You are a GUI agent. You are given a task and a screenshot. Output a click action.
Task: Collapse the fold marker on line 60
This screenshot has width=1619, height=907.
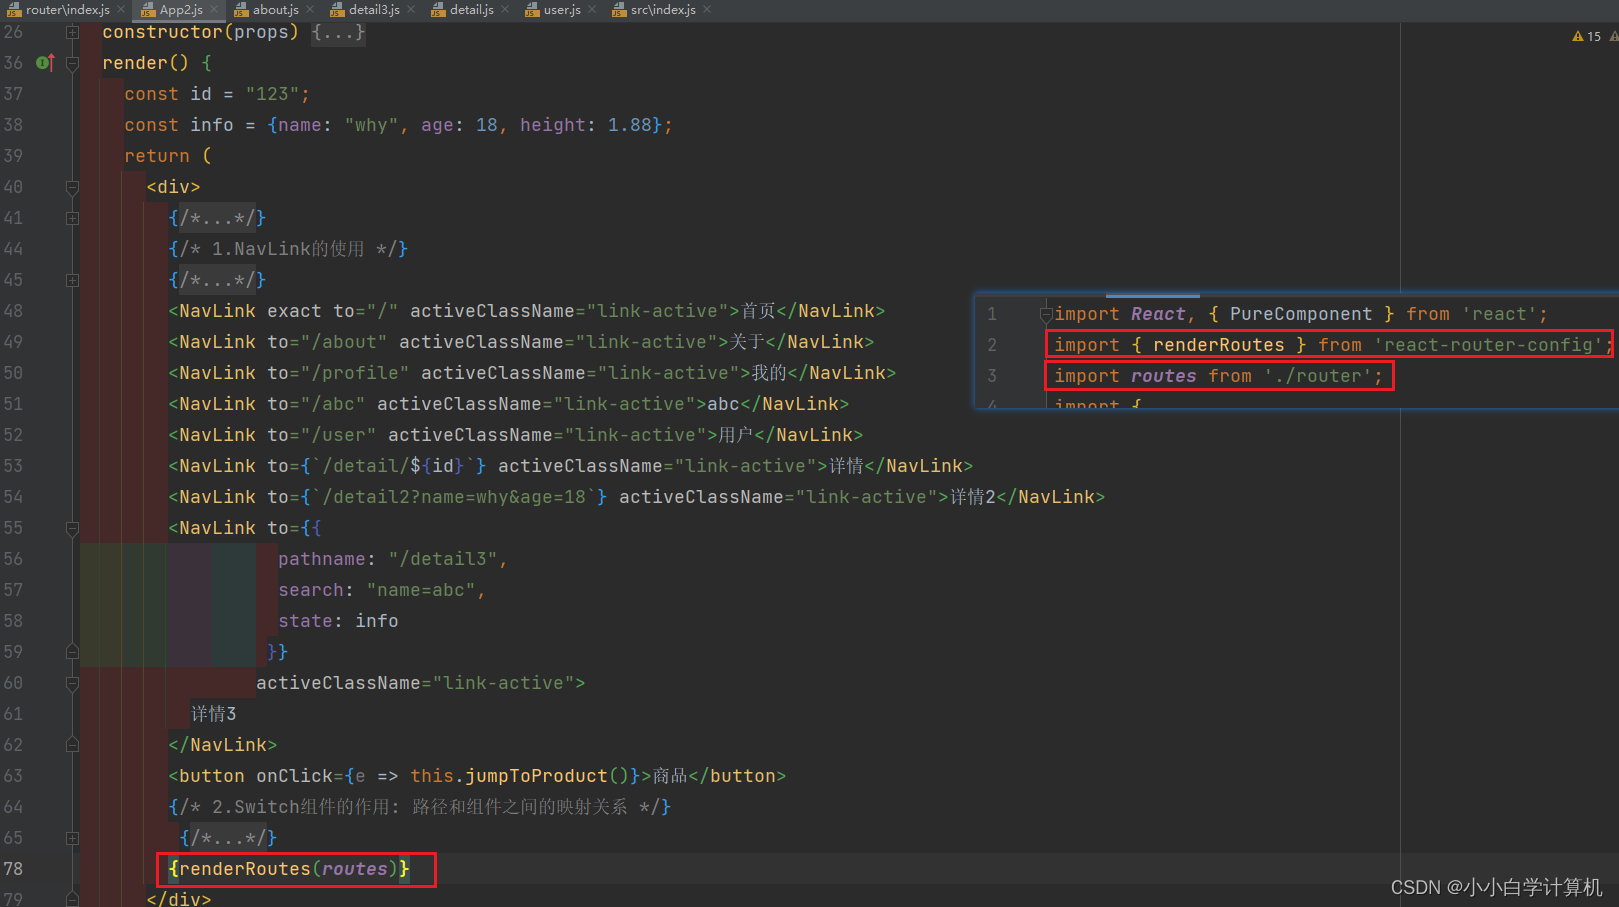72,683
